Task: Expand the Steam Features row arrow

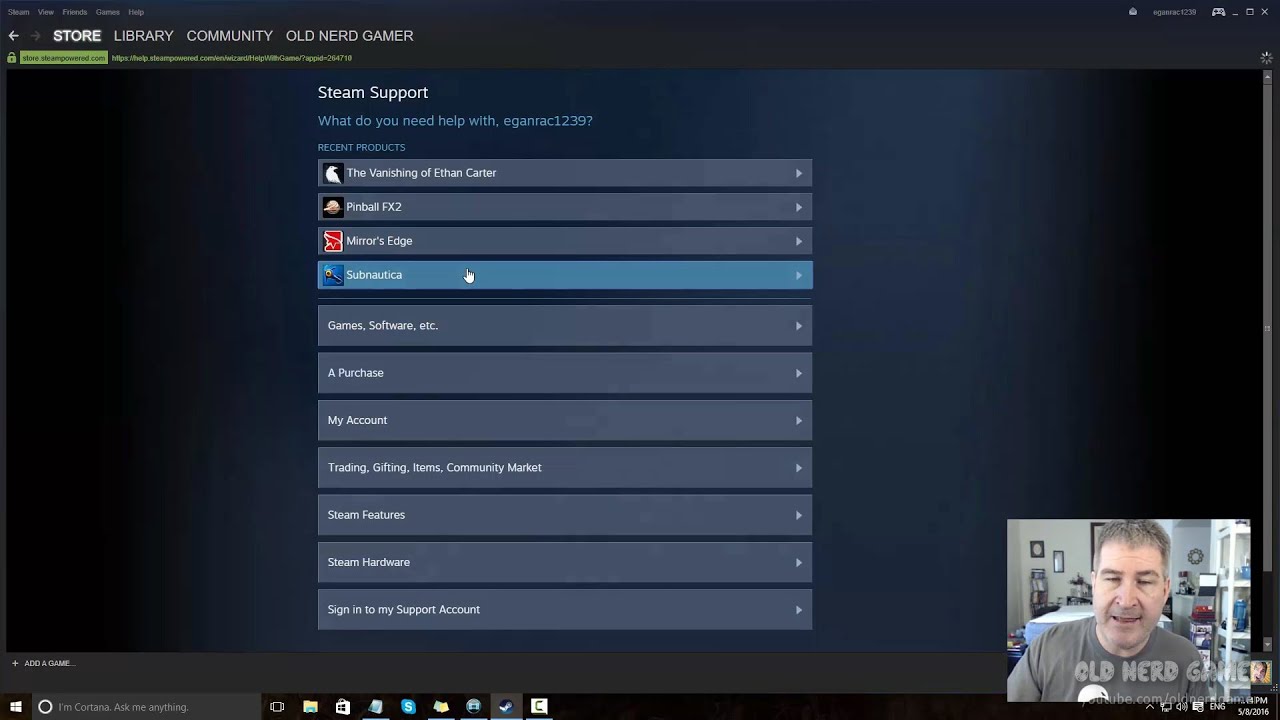Action: 799,515
